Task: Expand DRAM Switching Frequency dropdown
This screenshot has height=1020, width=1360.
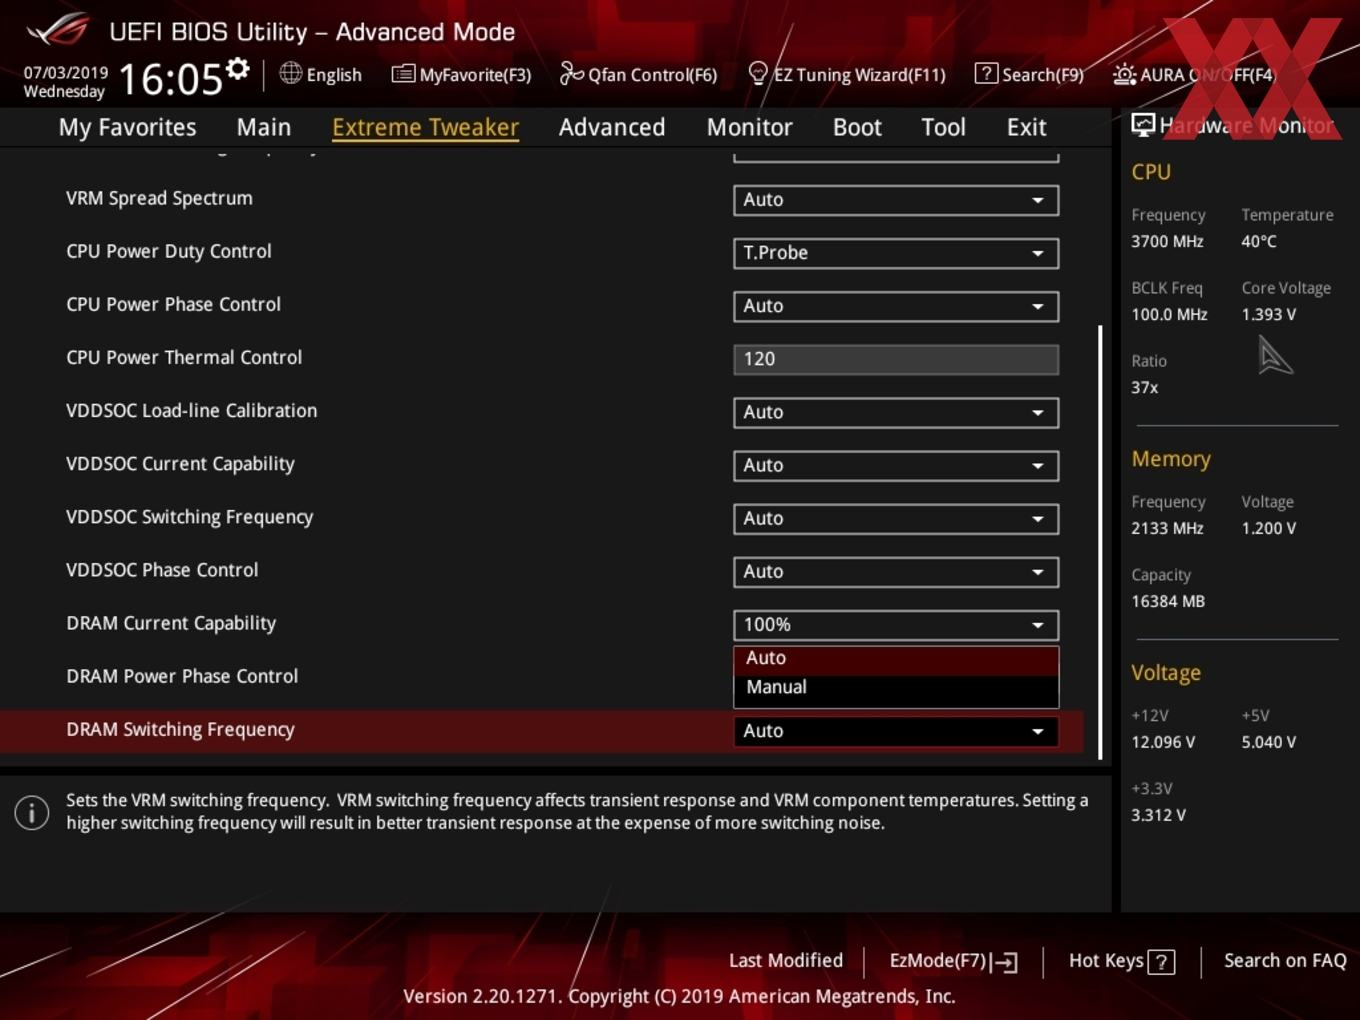Action: 896,731
